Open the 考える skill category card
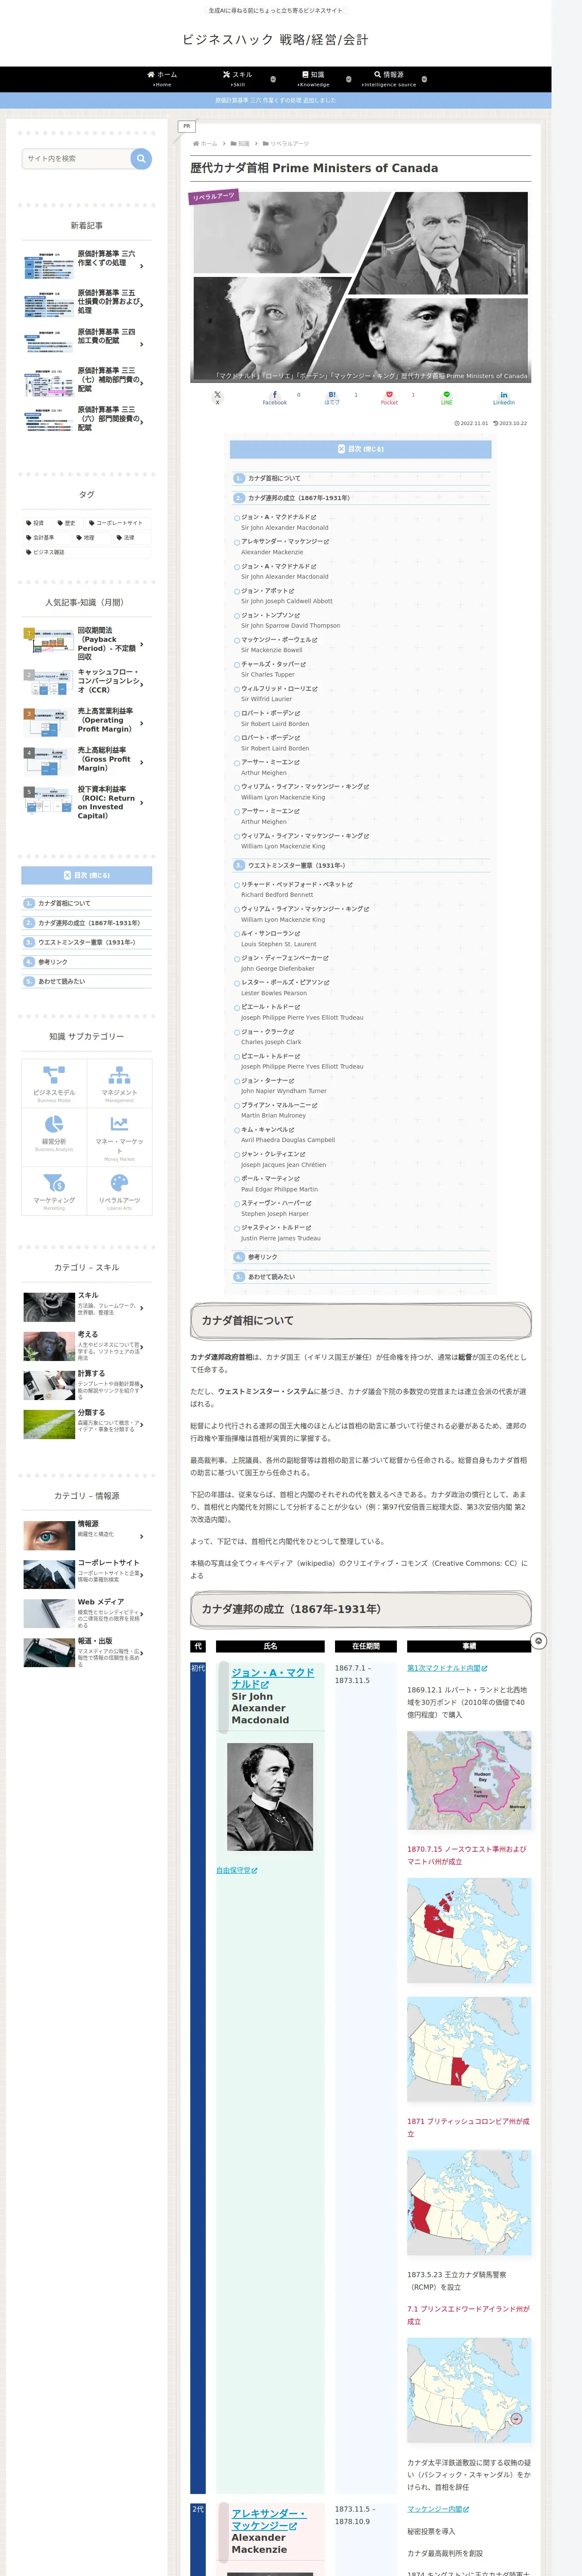The height and width of the screenshot is (2576, 582). pos(87,1346)
